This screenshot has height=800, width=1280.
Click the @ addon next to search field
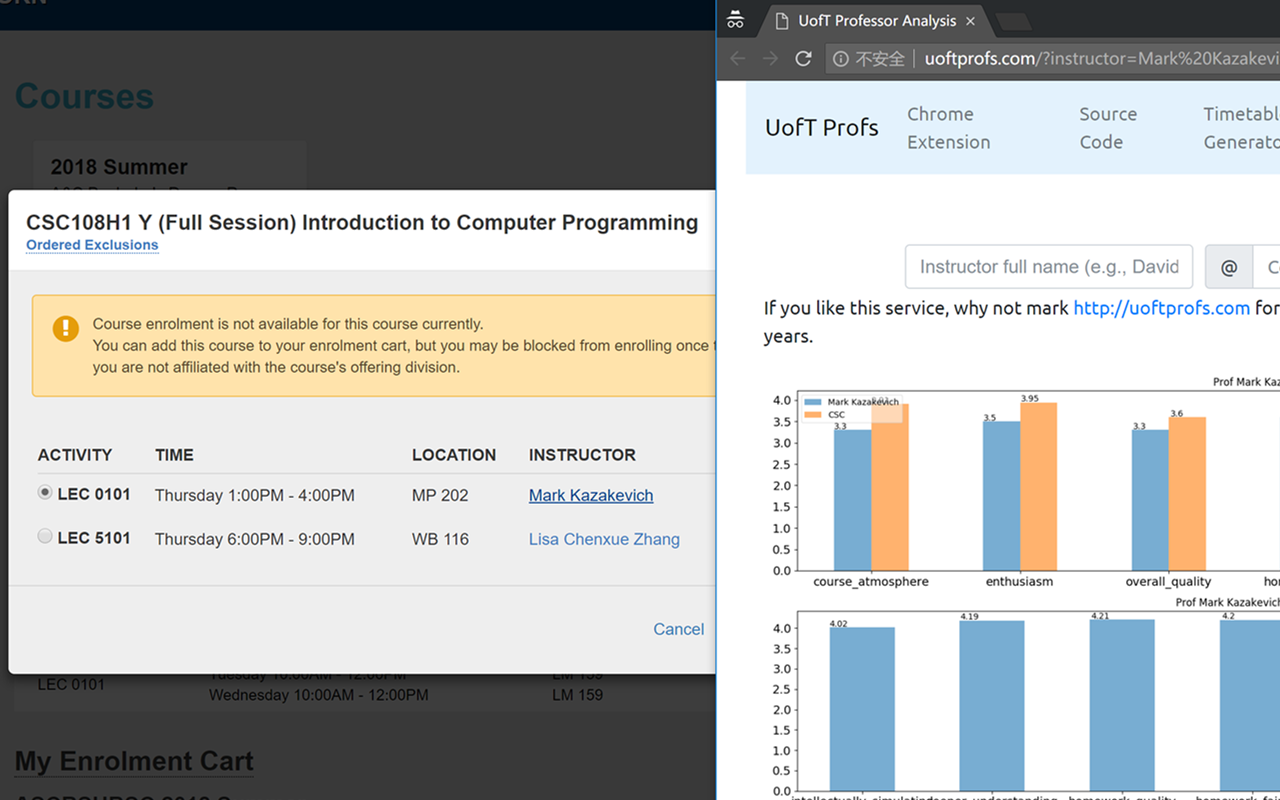tap(1229, 267)
